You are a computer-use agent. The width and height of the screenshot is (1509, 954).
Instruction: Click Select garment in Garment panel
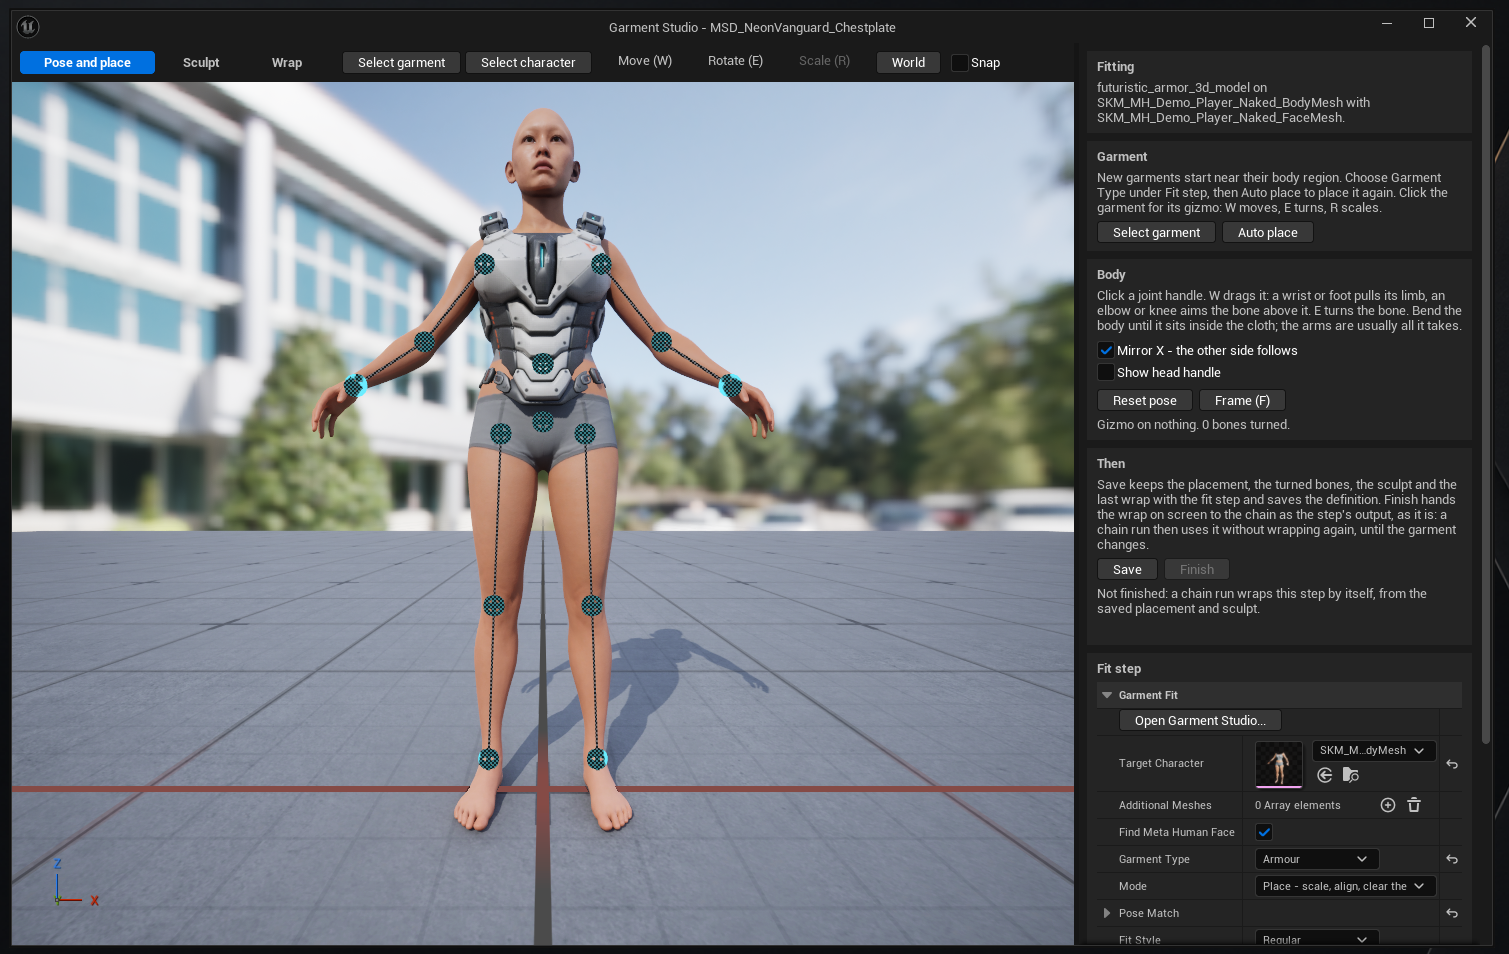(1156, 232)
